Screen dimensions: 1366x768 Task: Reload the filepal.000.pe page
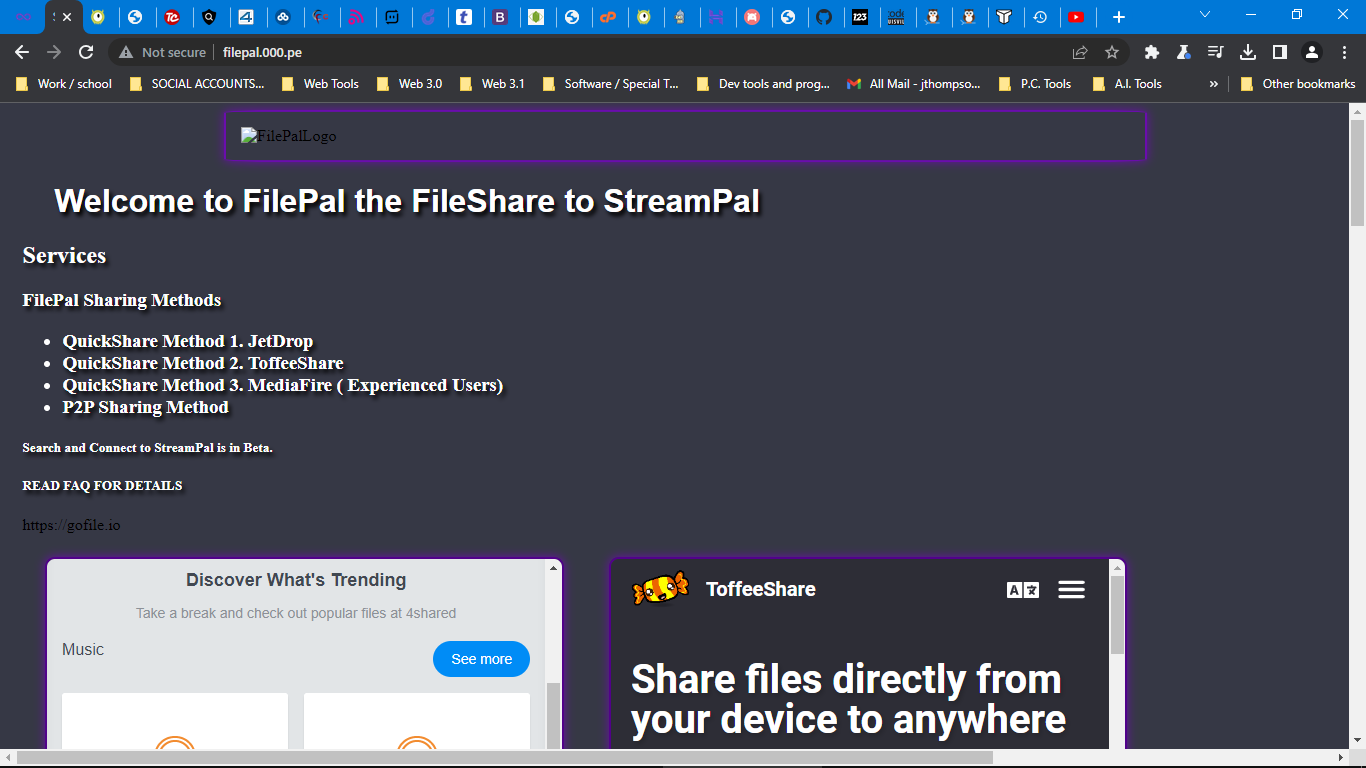(x=86, y=52)
